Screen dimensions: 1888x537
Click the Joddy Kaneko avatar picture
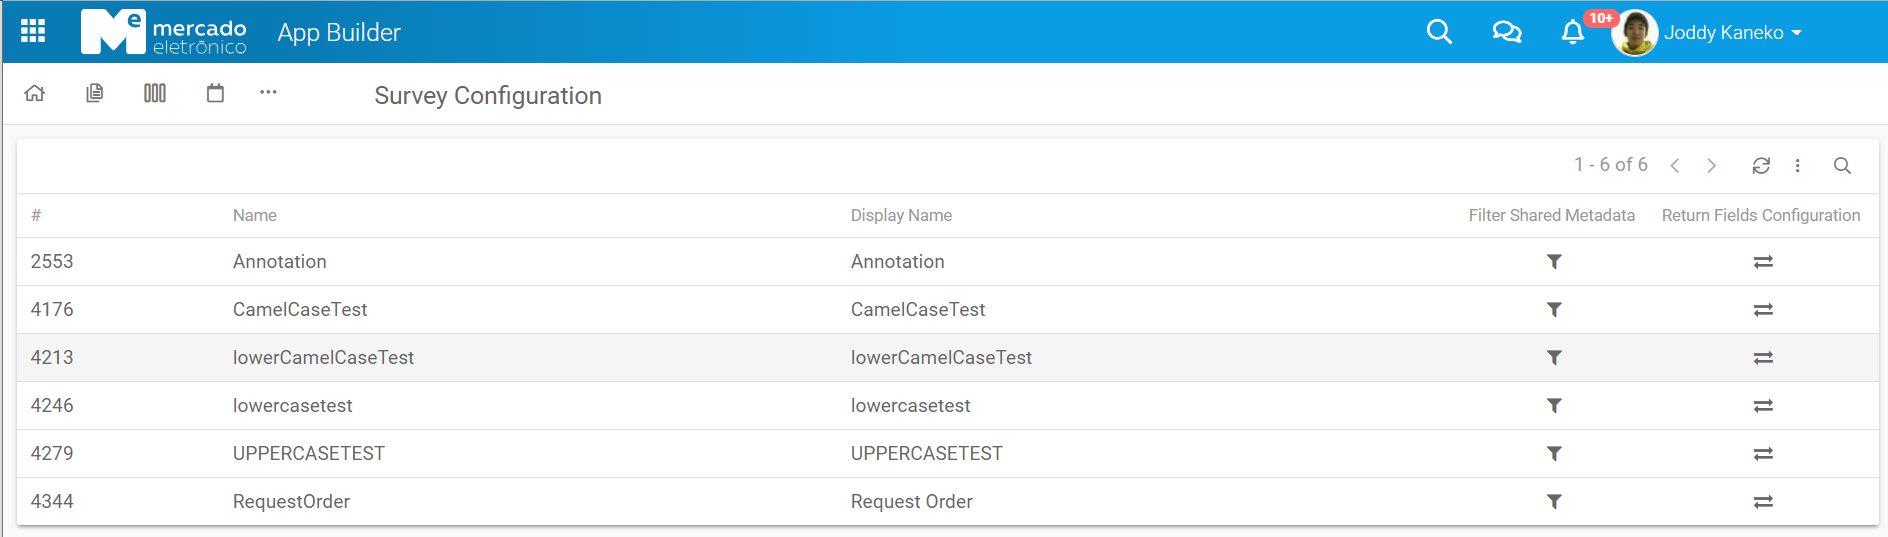[1635, 33]
